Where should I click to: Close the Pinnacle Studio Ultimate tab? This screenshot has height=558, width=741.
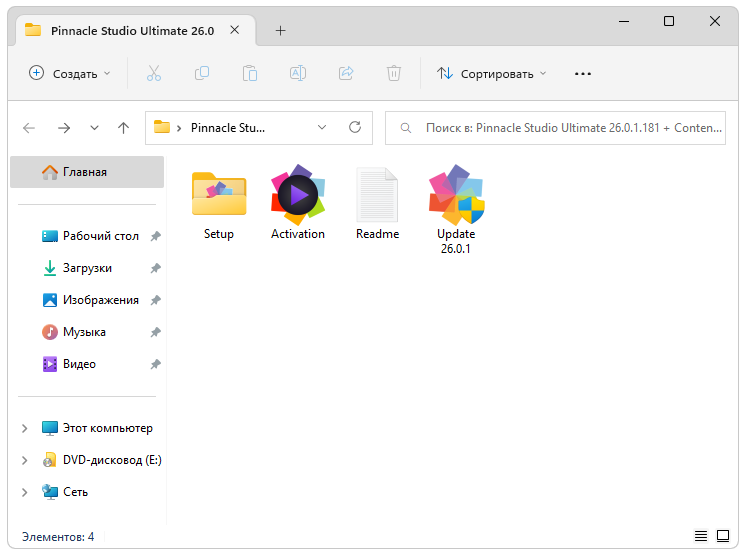[234, 30]
